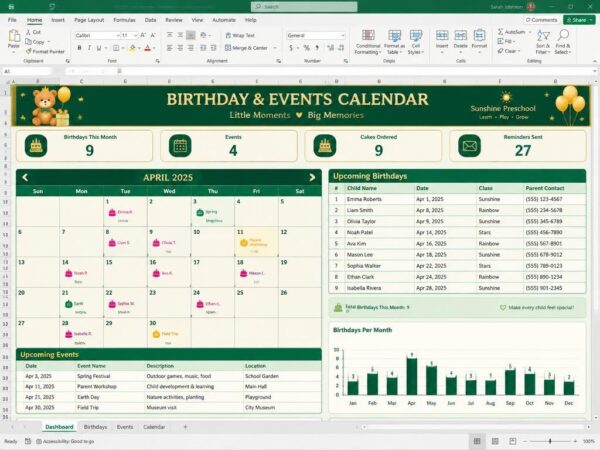Screen dimensions: 600x450
Task: Switch to the Birthdays sheet tab
Action: tap(95, 427)
